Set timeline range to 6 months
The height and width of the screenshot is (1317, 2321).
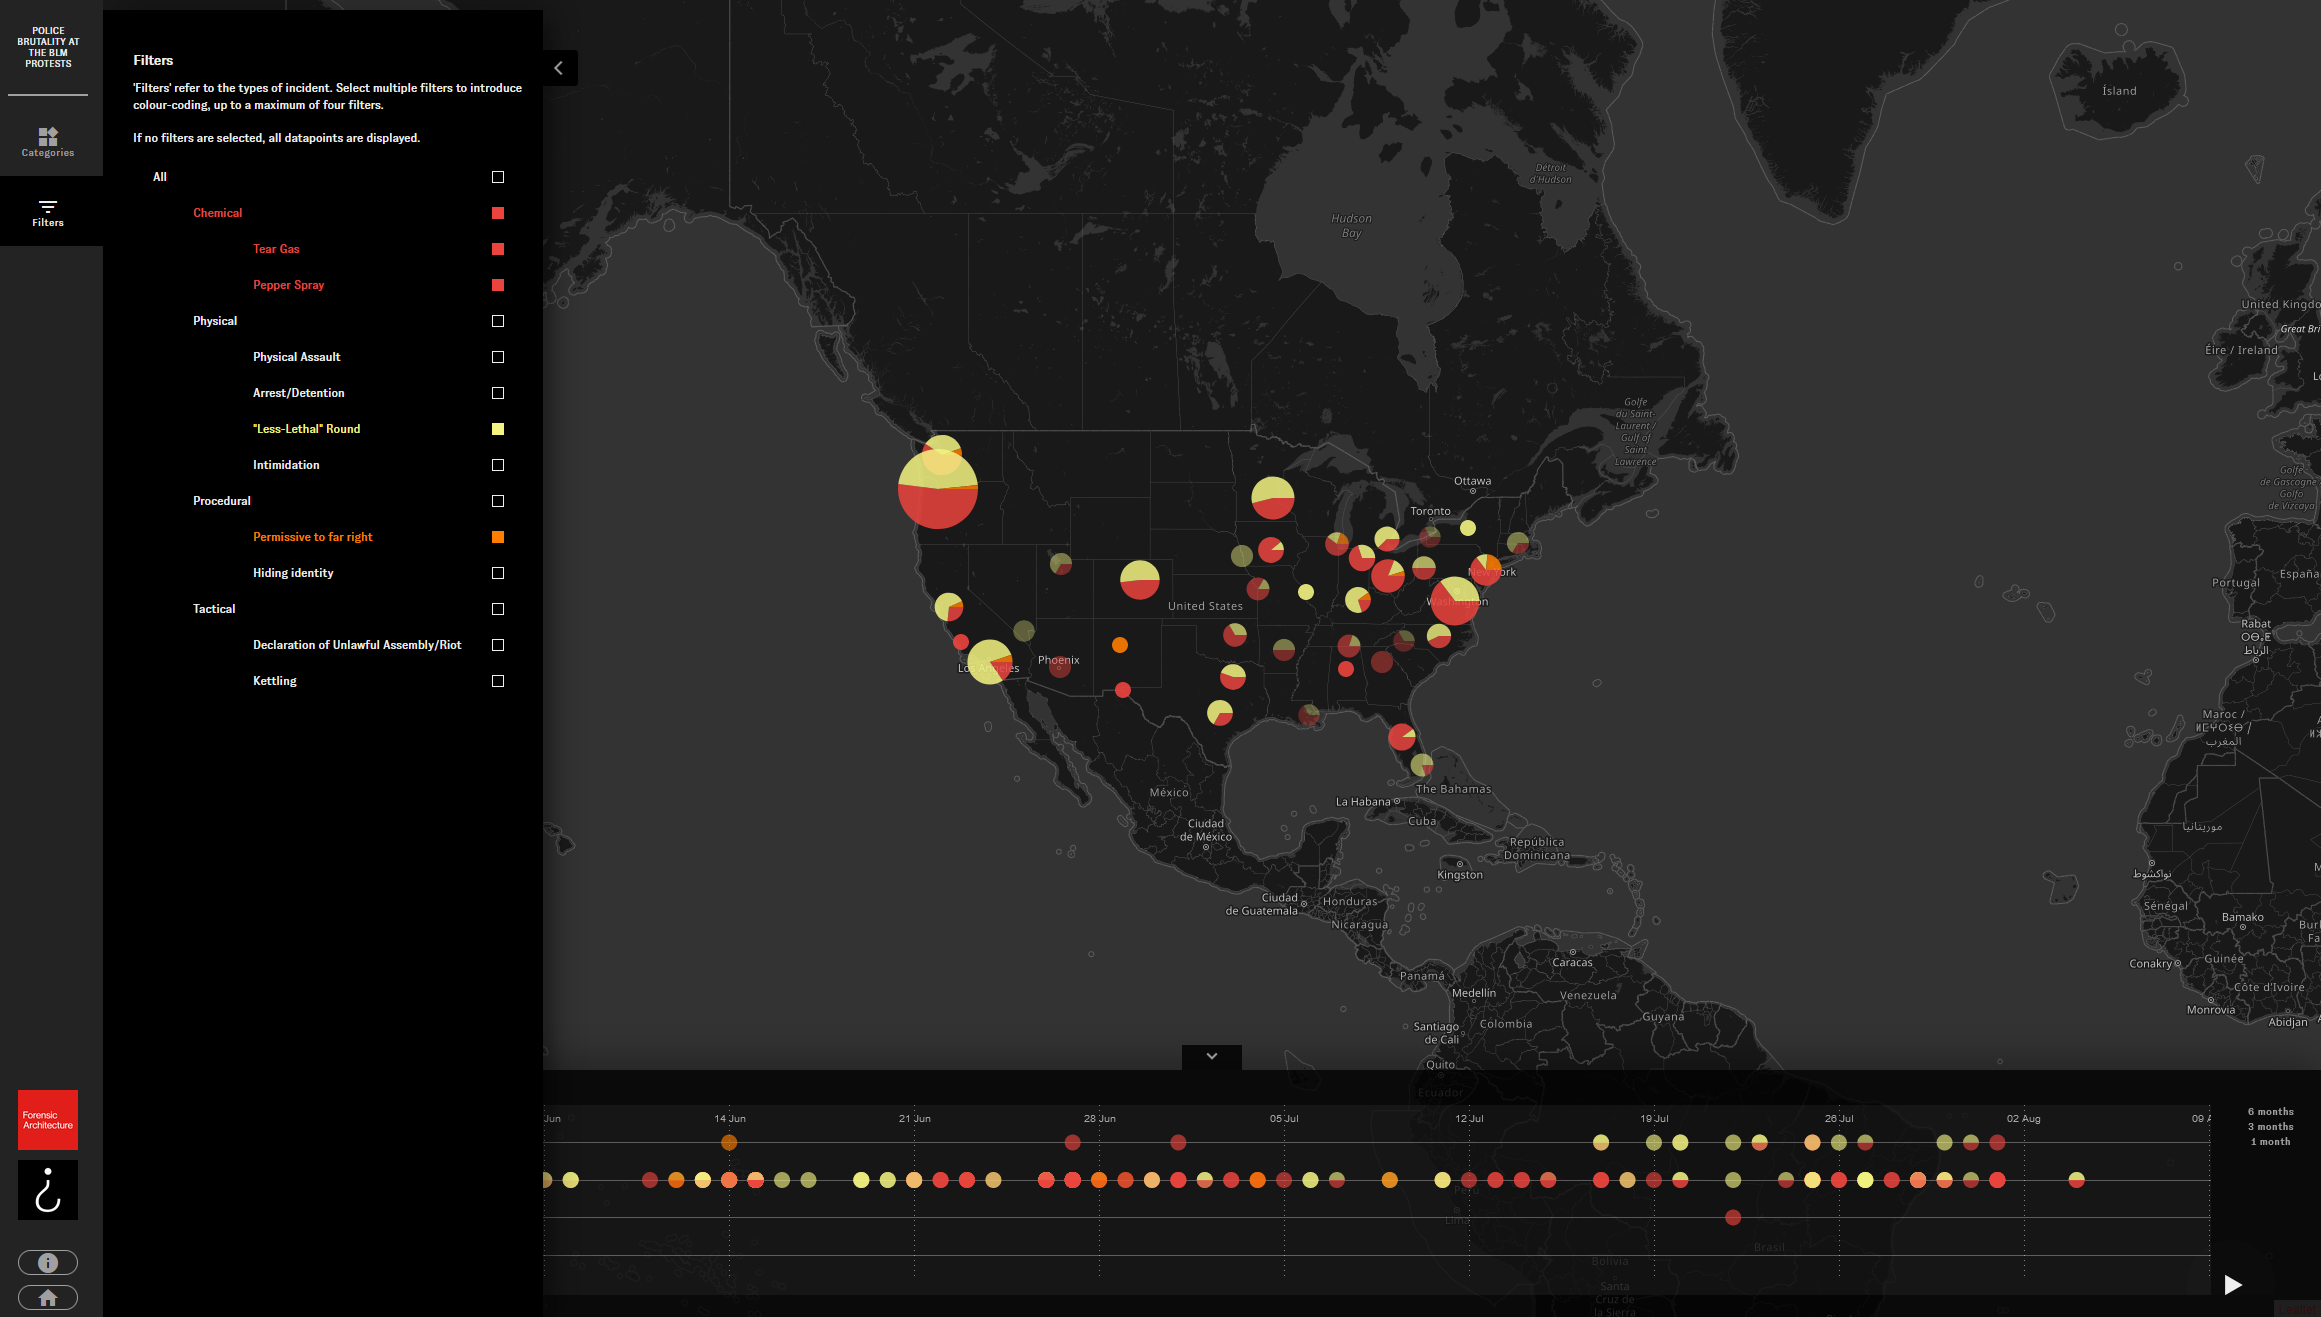tap(2270, 1111)
